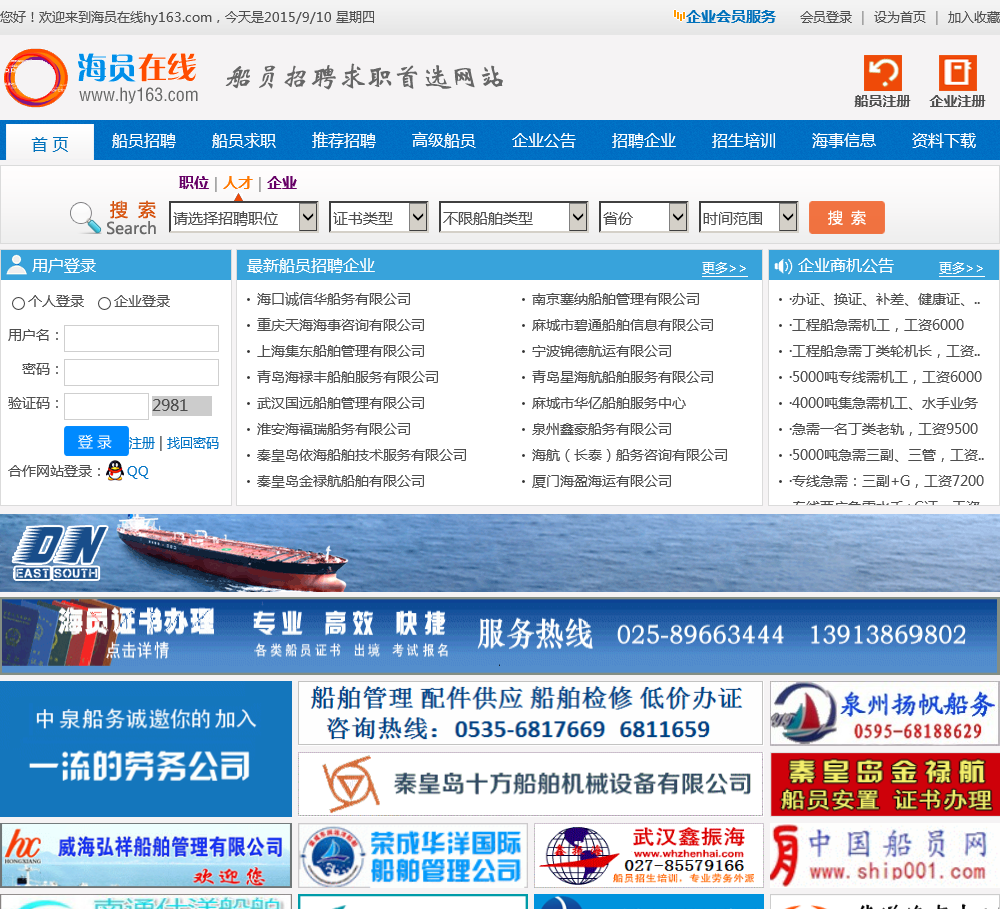
Task: Click 更多>> in 最新船员招聘企业 panel
Action: (724, 267)
